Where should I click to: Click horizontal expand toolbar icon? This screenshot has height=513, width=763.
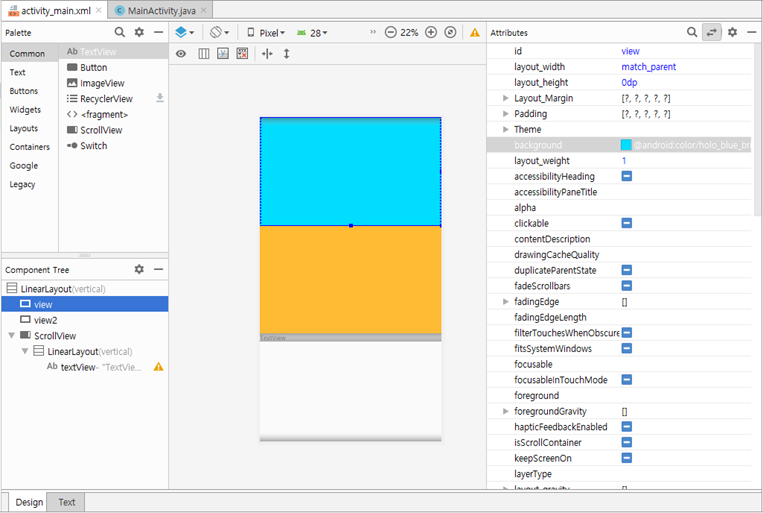(x=267, y=54)
